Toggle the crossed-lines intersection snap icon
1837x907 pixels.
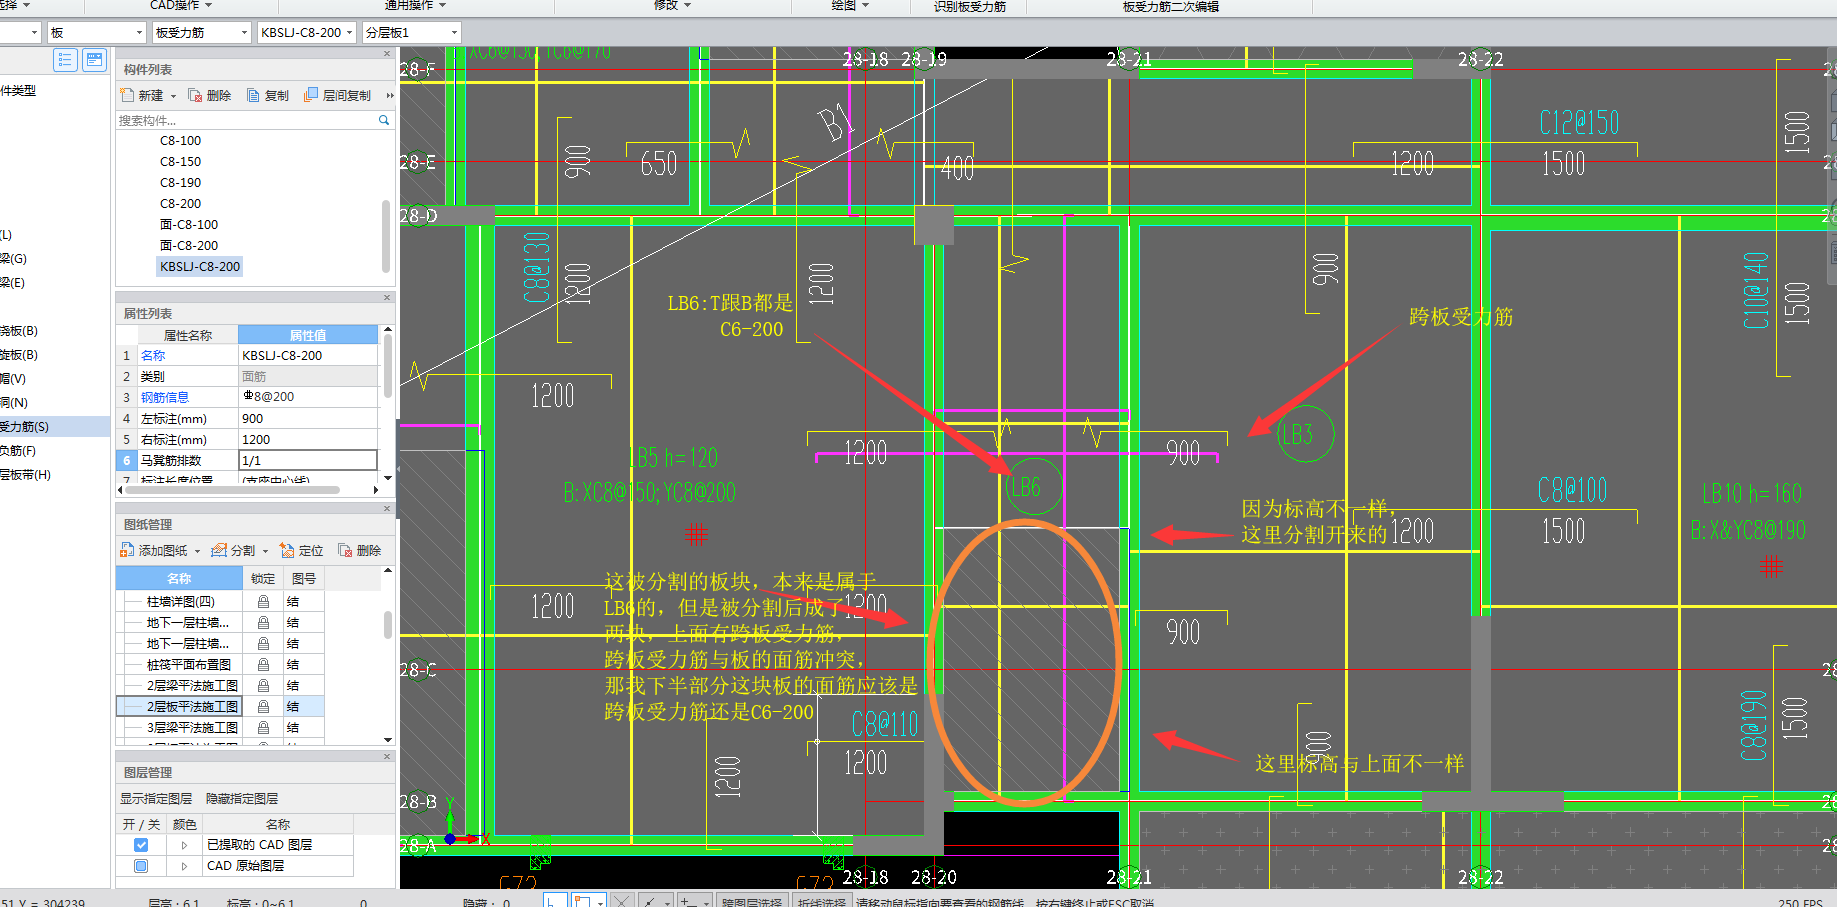pyautogui.click(x=621, y=901)
